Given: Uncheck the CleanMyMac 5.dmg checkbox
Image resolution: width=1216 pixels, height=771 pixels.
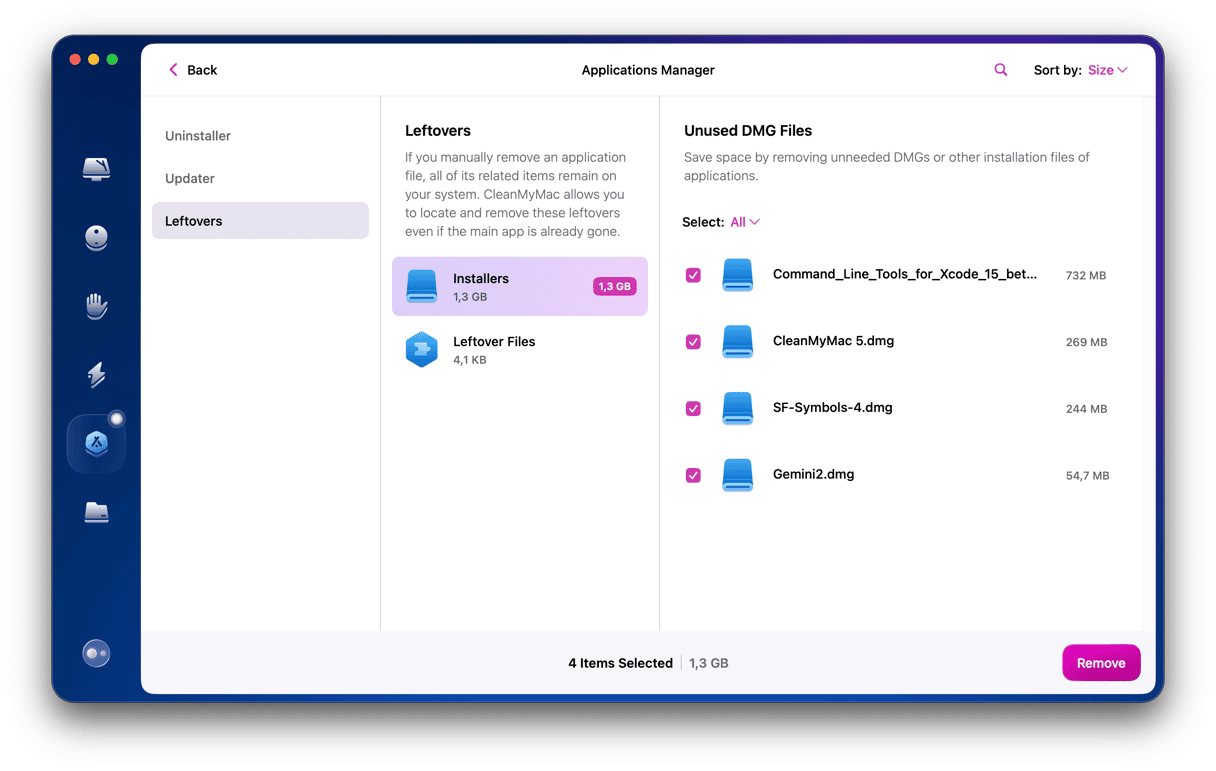Looking at the screenshot, I should pyautogui.click(x=693, y=342).
